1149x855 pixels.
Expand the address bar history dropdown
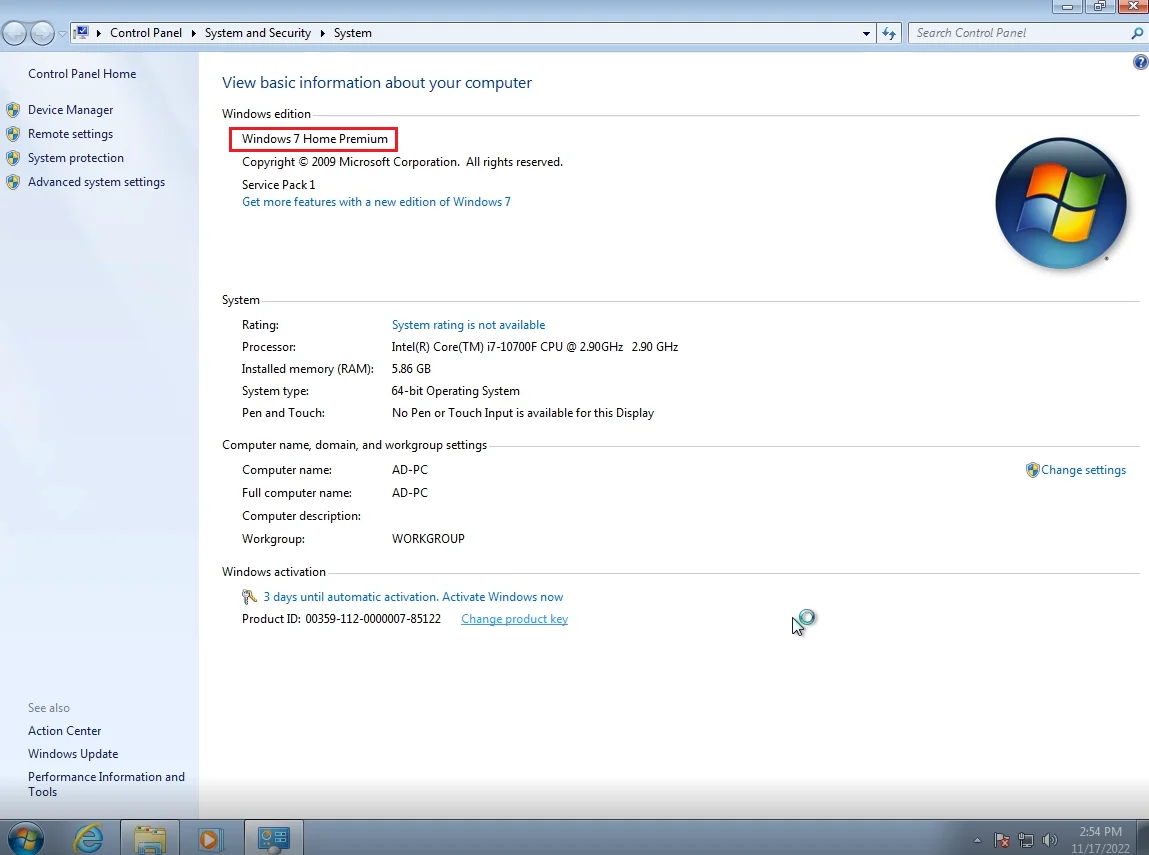pyautogui.click(x=866, y=32)
